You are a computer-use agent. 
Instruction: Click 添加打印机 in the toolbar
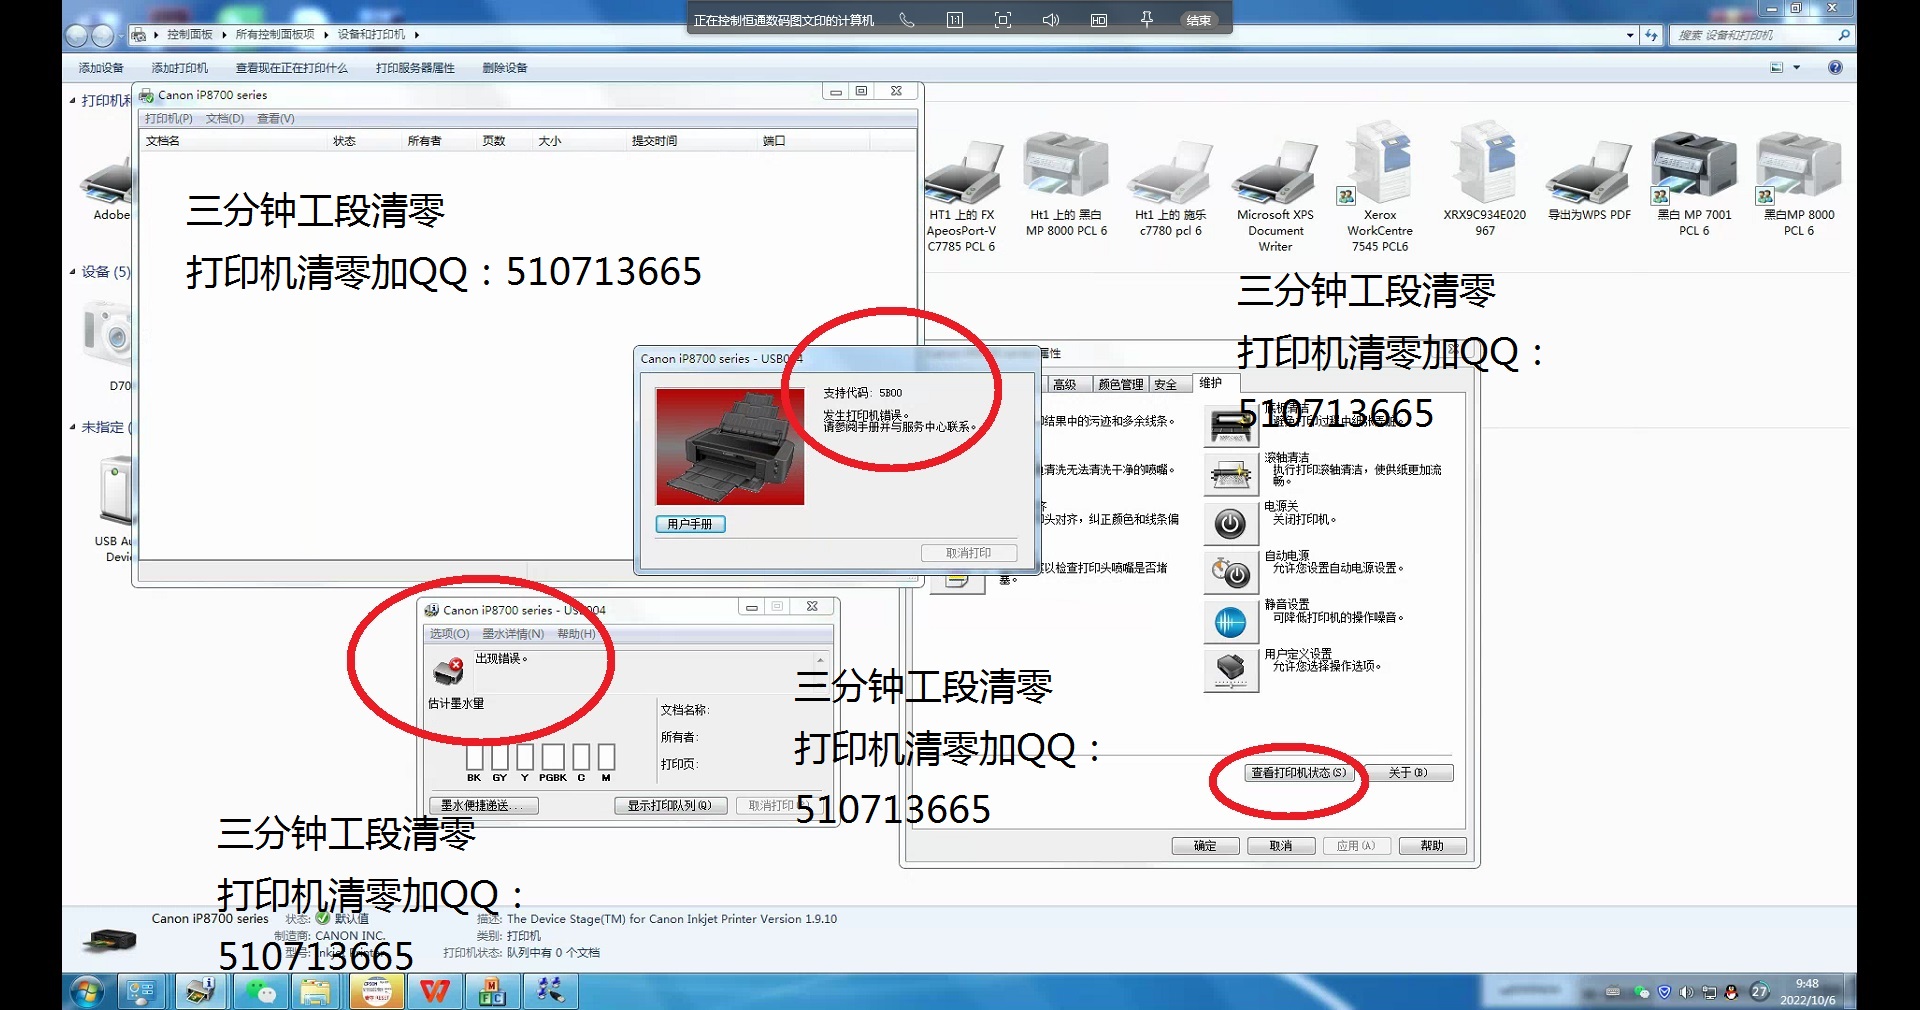point(180,68)
